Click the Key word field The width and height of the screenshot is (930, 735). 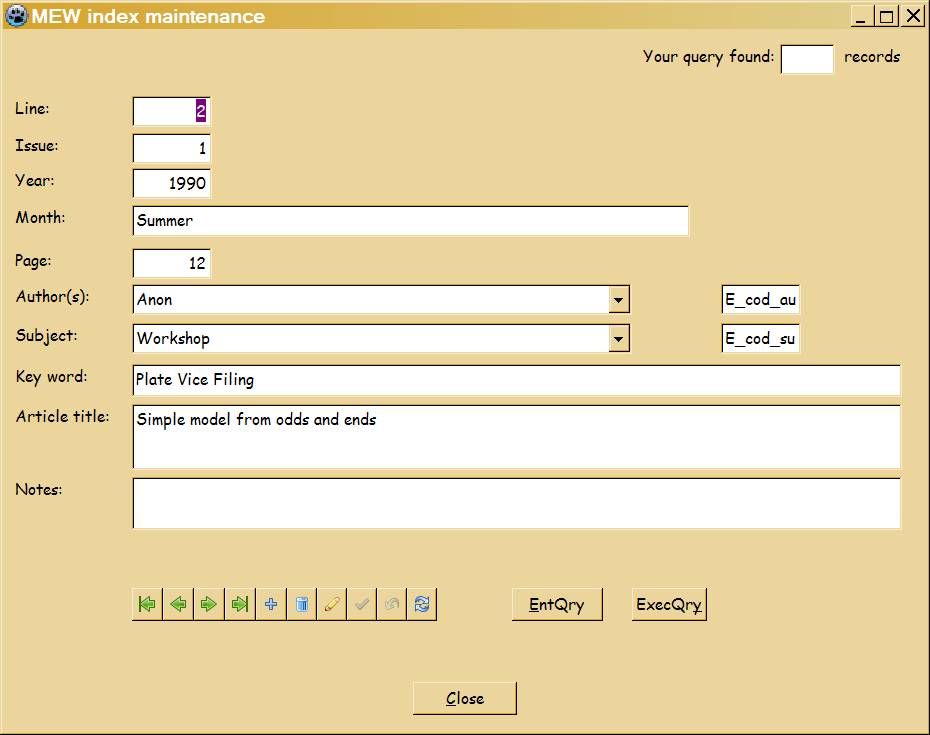(x=516, y=380)
